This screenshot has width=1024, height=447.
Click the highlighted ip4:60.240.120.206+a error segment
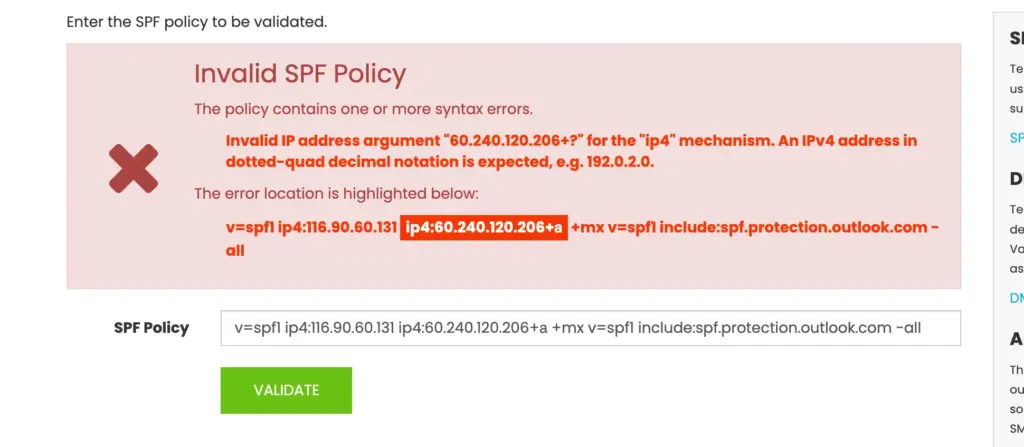[485, 228]
